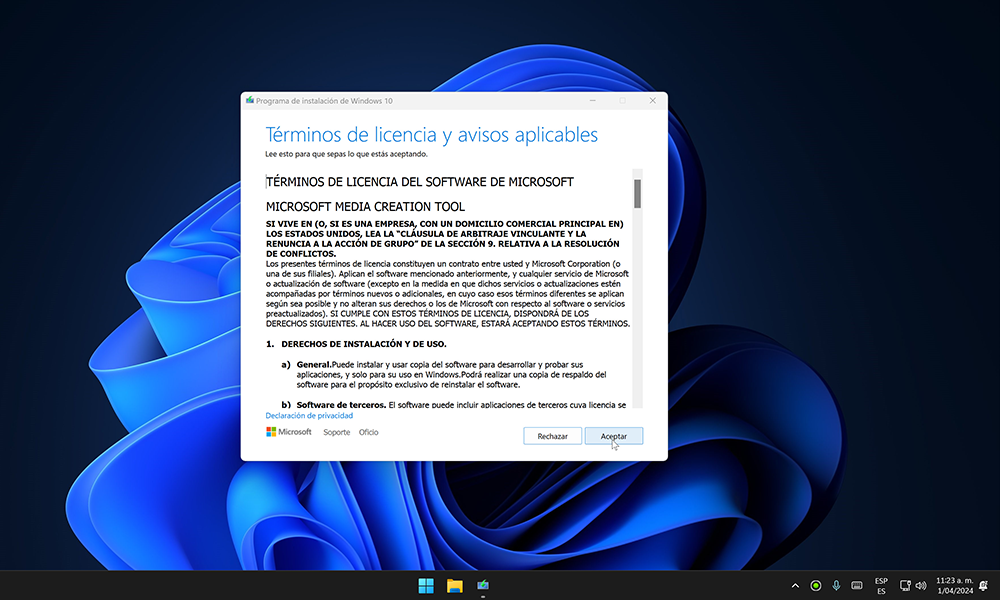Open the Windows Start menu
The height and width of the screenshot is (600, 1000).
click(426, 585)
